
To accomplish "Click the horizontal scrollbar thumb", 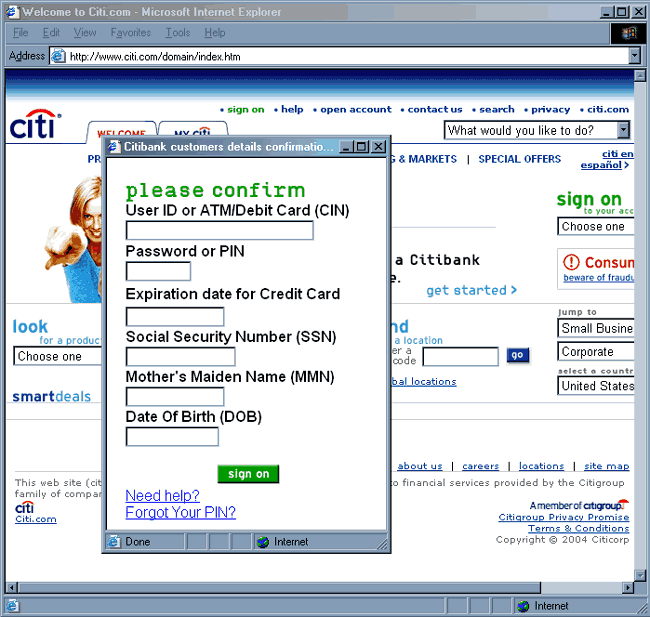I will tap(279, 587).
